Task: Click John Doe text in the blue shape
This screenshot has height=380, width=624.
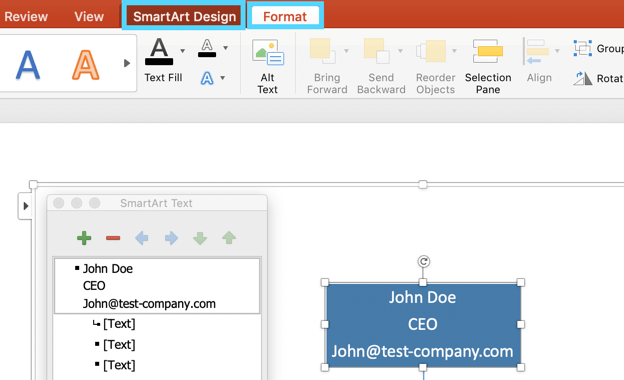Action: tap(422, 297)
